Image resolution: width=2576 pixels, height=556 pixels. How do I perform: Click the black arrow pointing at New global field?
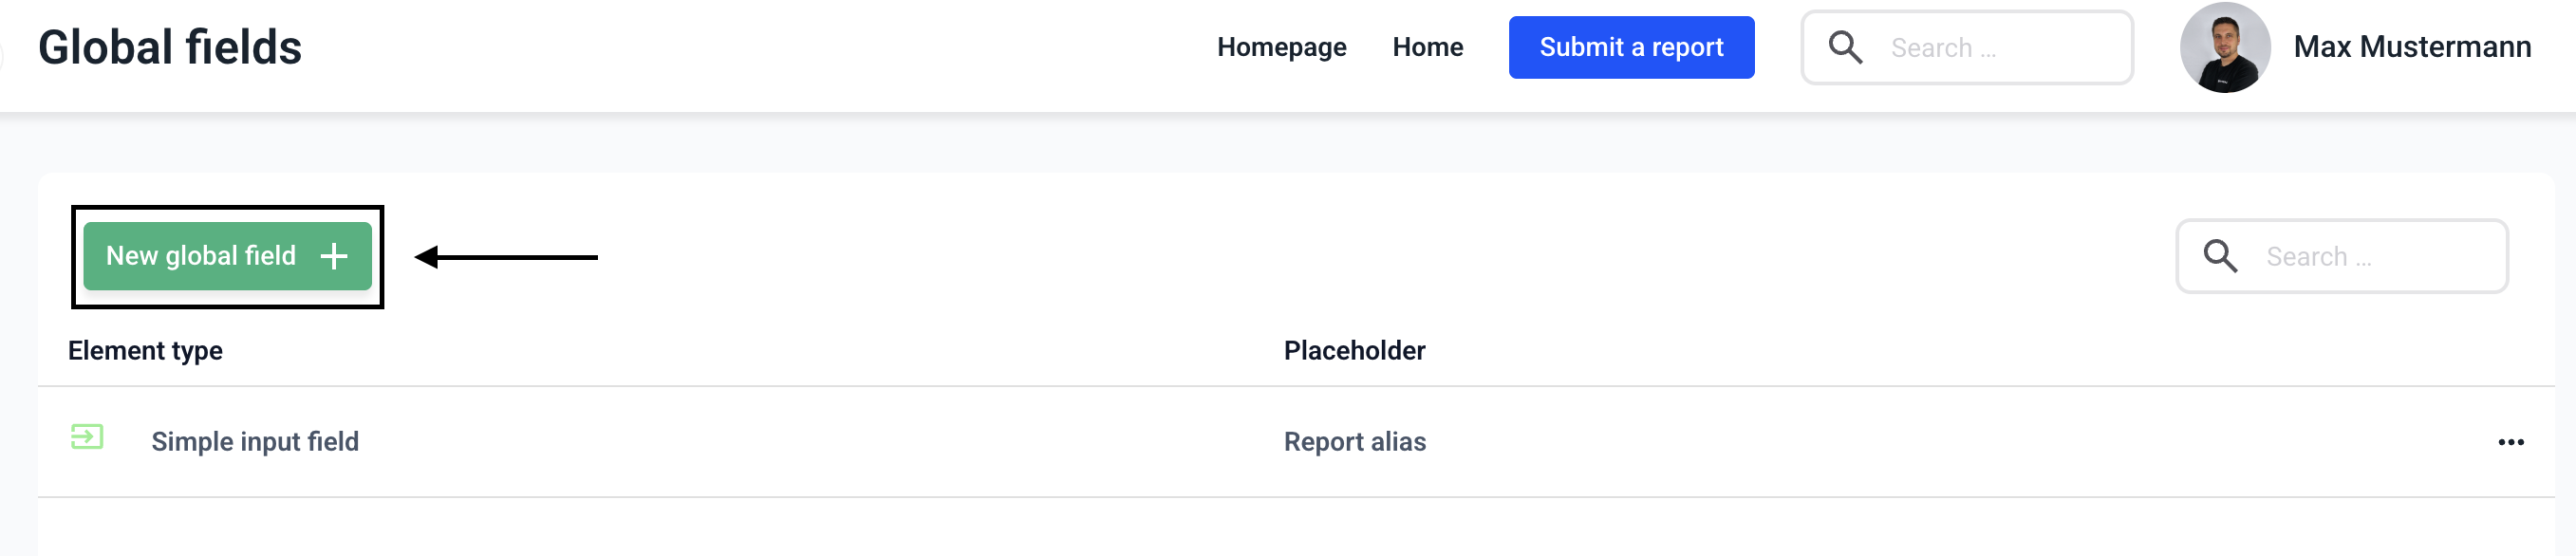tap(506, 257)
